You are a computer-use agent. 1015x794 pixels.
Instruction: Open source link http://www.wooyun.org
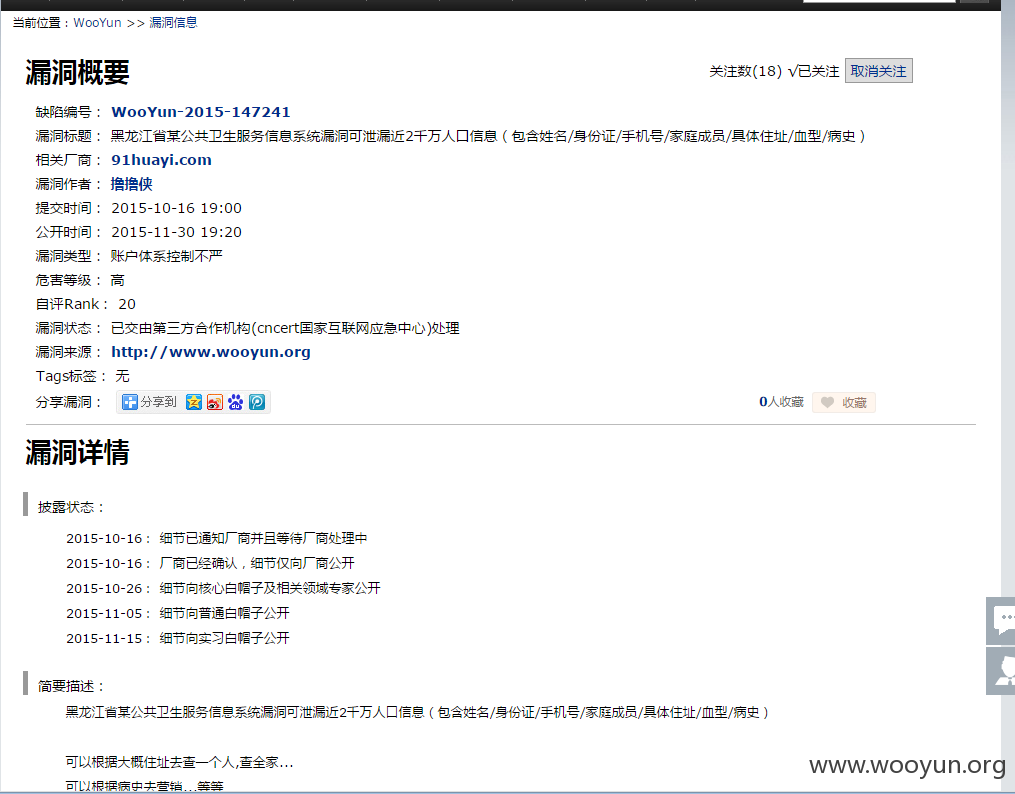click(211, 352)
